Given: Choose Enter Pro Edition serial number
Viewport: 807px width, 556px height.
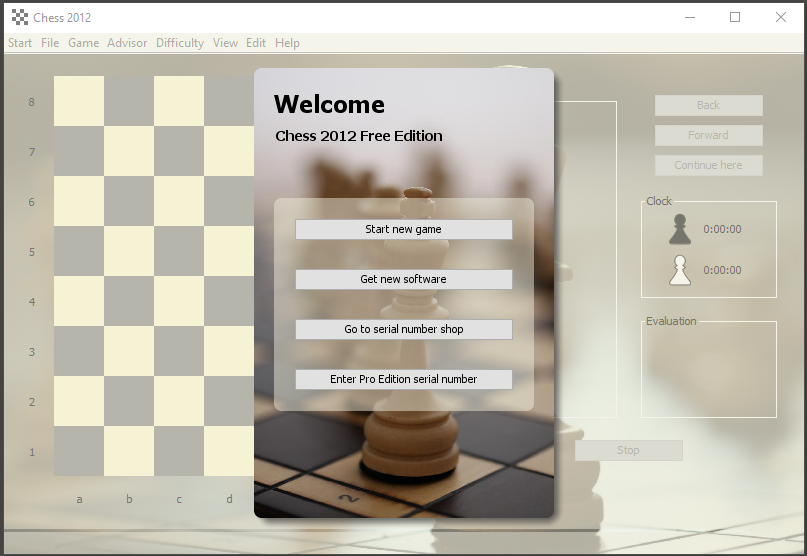Looking at the screenshot, I should (x=403, y=379).
